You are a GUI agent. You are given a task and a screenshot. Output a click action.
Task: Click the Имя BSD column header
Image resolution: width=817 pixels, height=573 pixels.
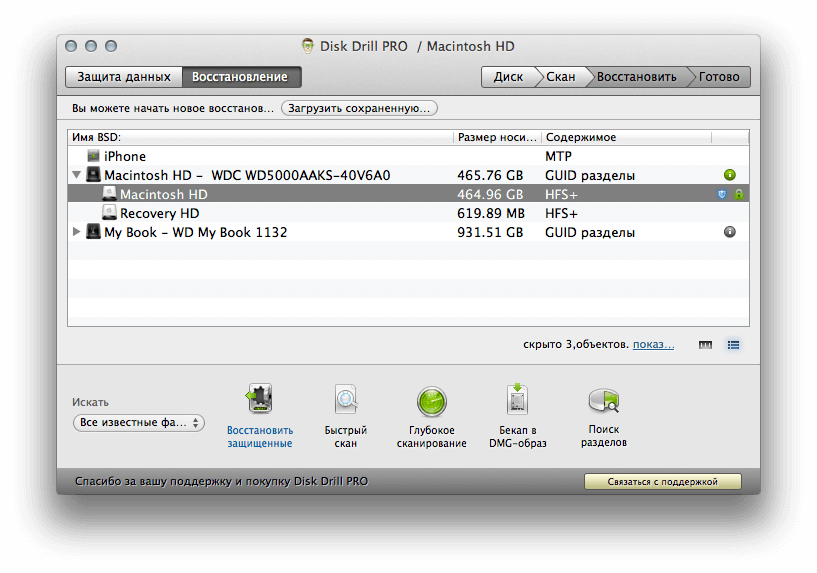[261, 138]
